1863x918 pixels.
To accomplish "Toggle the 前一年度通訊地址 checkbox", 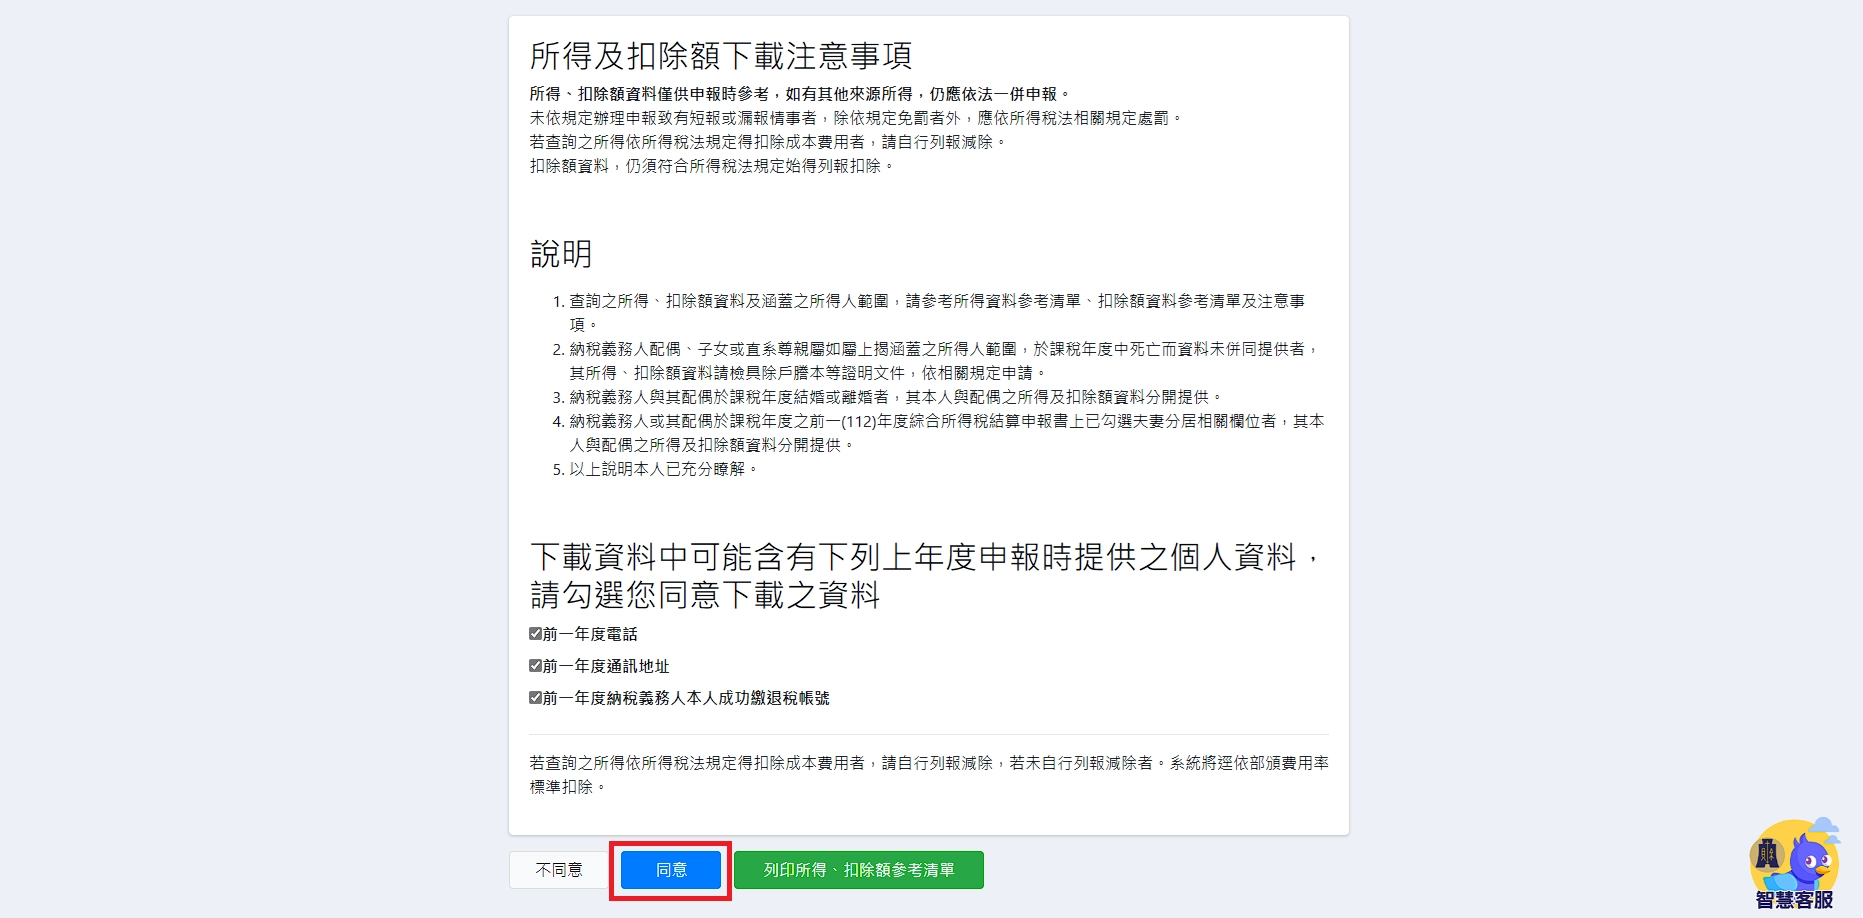I will pos(535,665).
